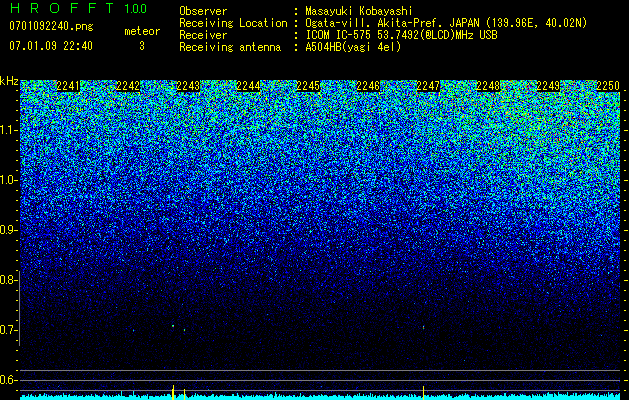Click the 0.6 kHz axis label
Screen dimensions: 629x400
tap(8, 380)
